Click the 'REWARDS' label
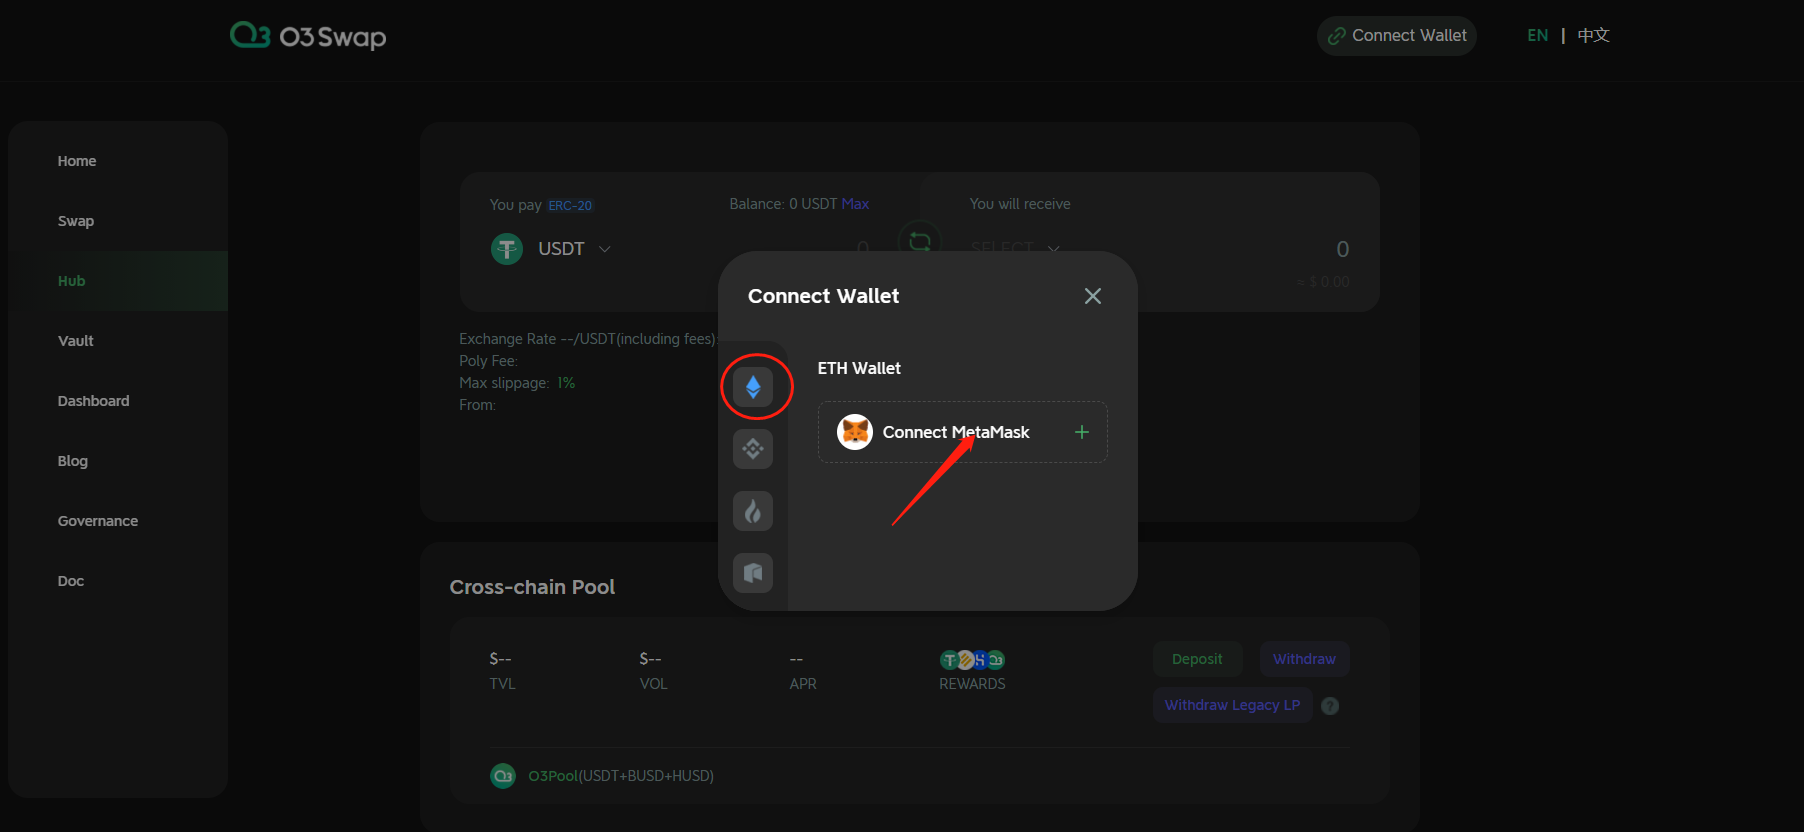The width and height of the screenshot is (1804, 832). [972, 684]
